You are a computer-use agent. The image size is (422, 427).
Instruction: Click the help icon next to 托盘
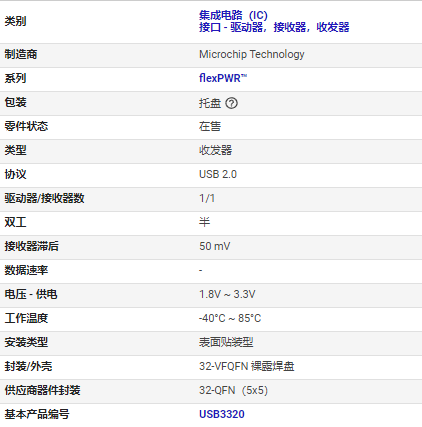tap(231, 103)
